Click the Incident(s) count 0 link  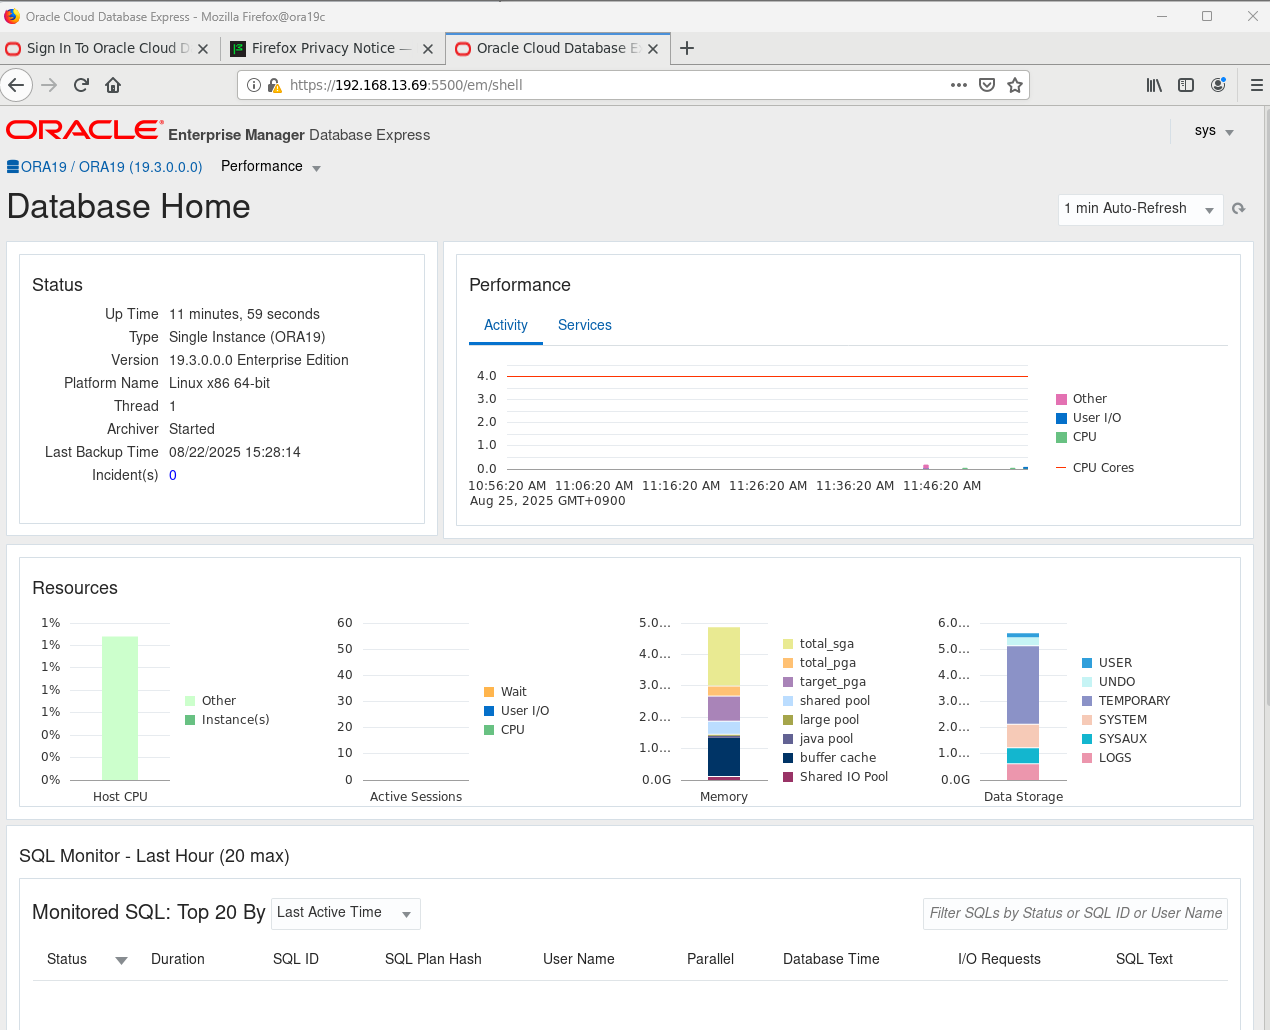(x=173, y=475)
